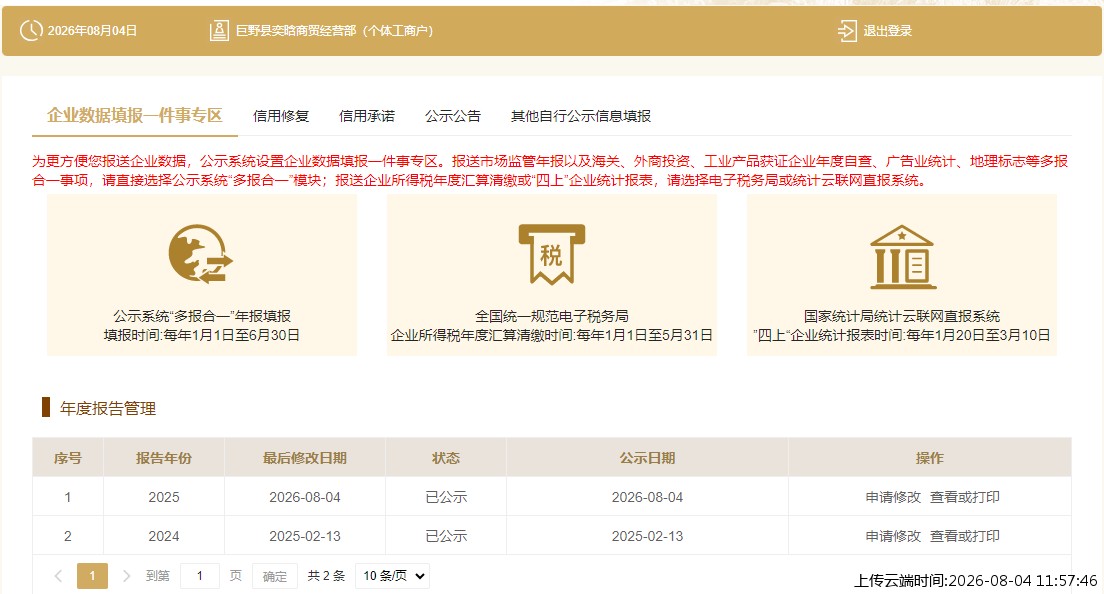The width and height of the screenshot is (1104, 594).
Task: Open the 税 electronic tax bureau icon
Action: (551, 254)
